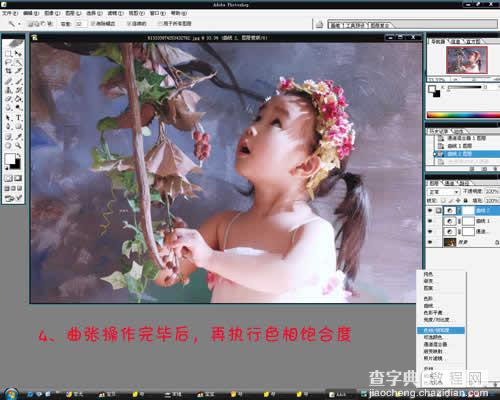This screenshot has width=500, height=400.
Task: Select the Magic Wand tool in the toolbox
Action: point(18,62)
